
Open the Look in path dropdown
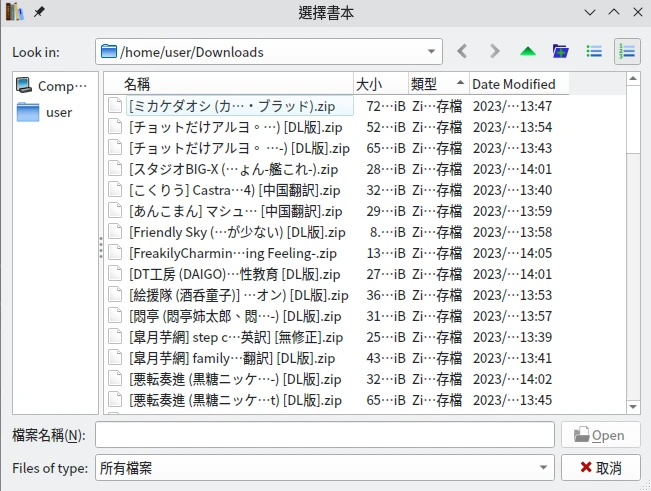pyautogui.click(x=432, y=52)
